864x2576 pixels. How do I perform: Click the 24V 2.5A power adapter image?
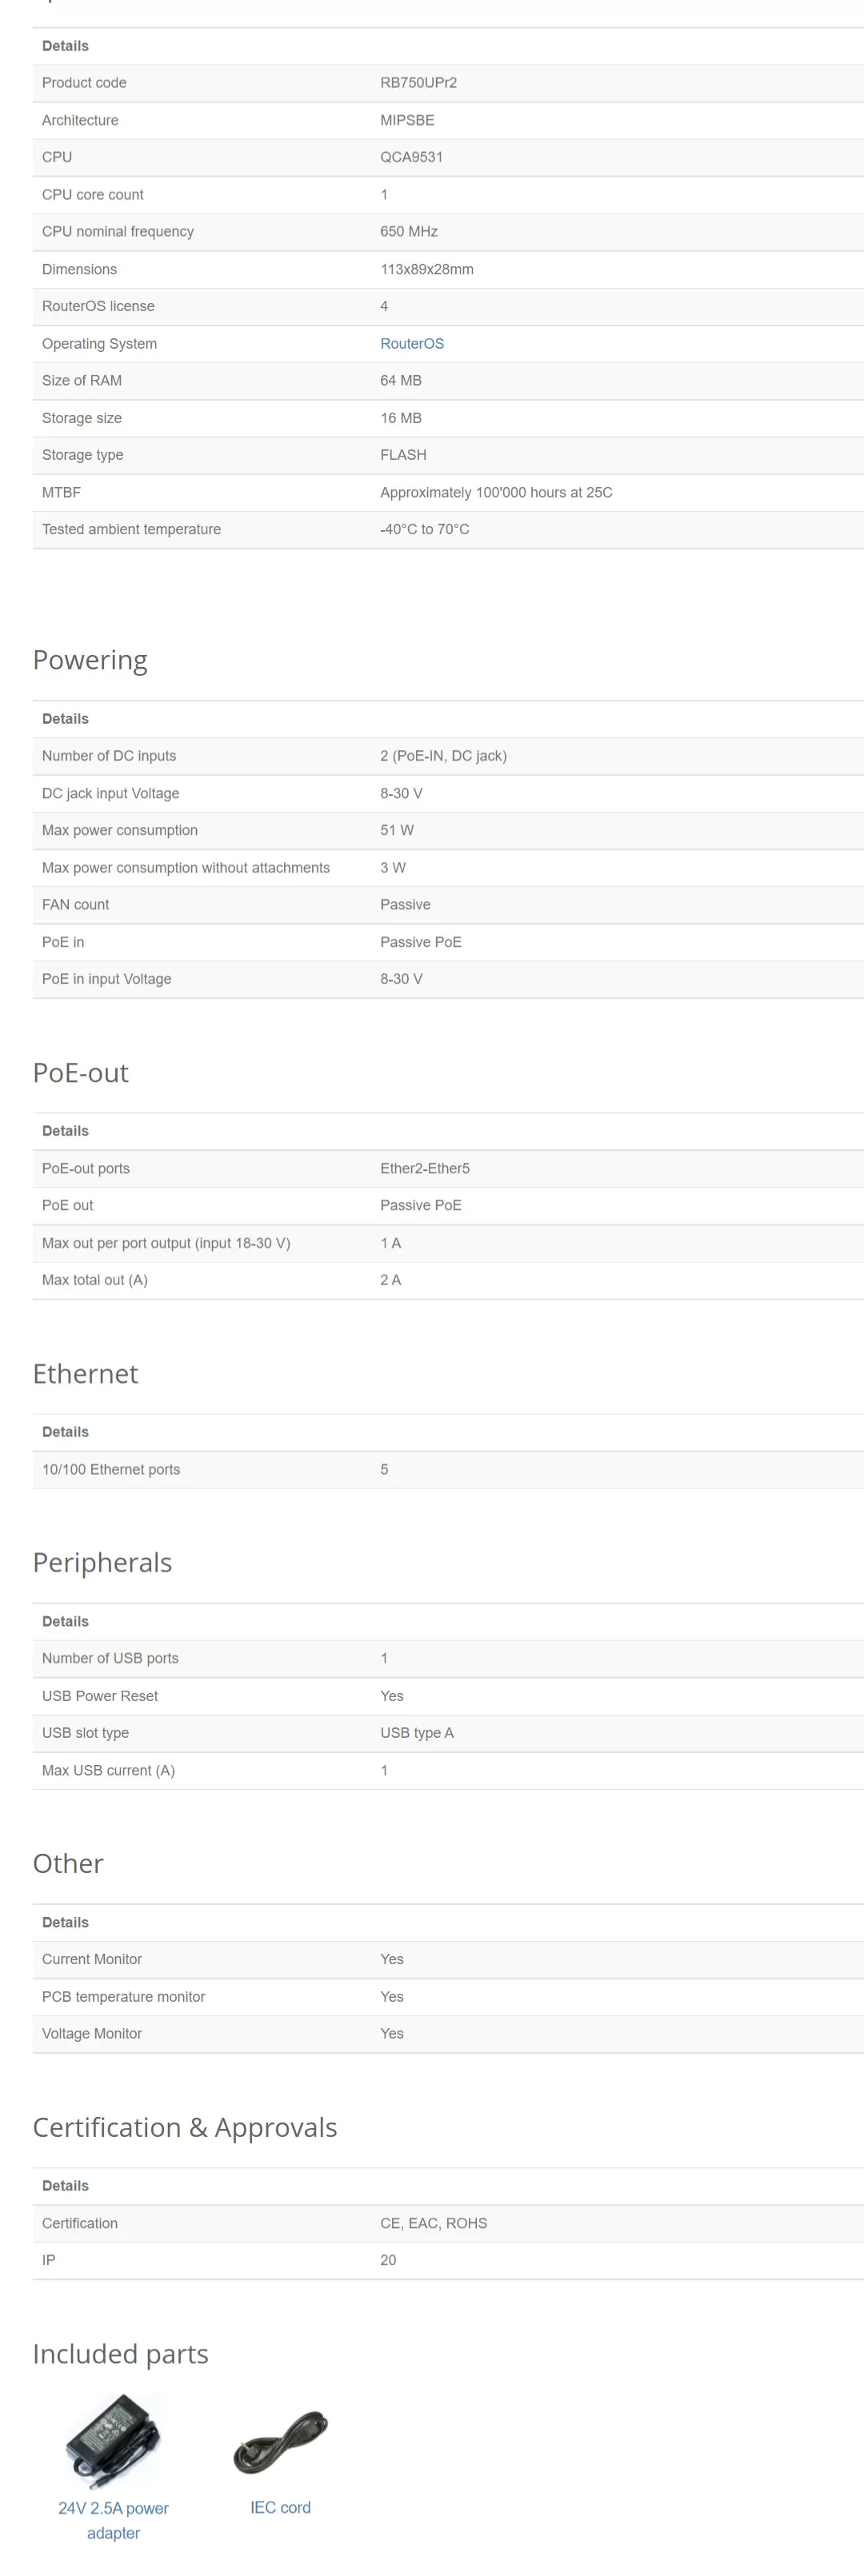tap(113, 2440)
